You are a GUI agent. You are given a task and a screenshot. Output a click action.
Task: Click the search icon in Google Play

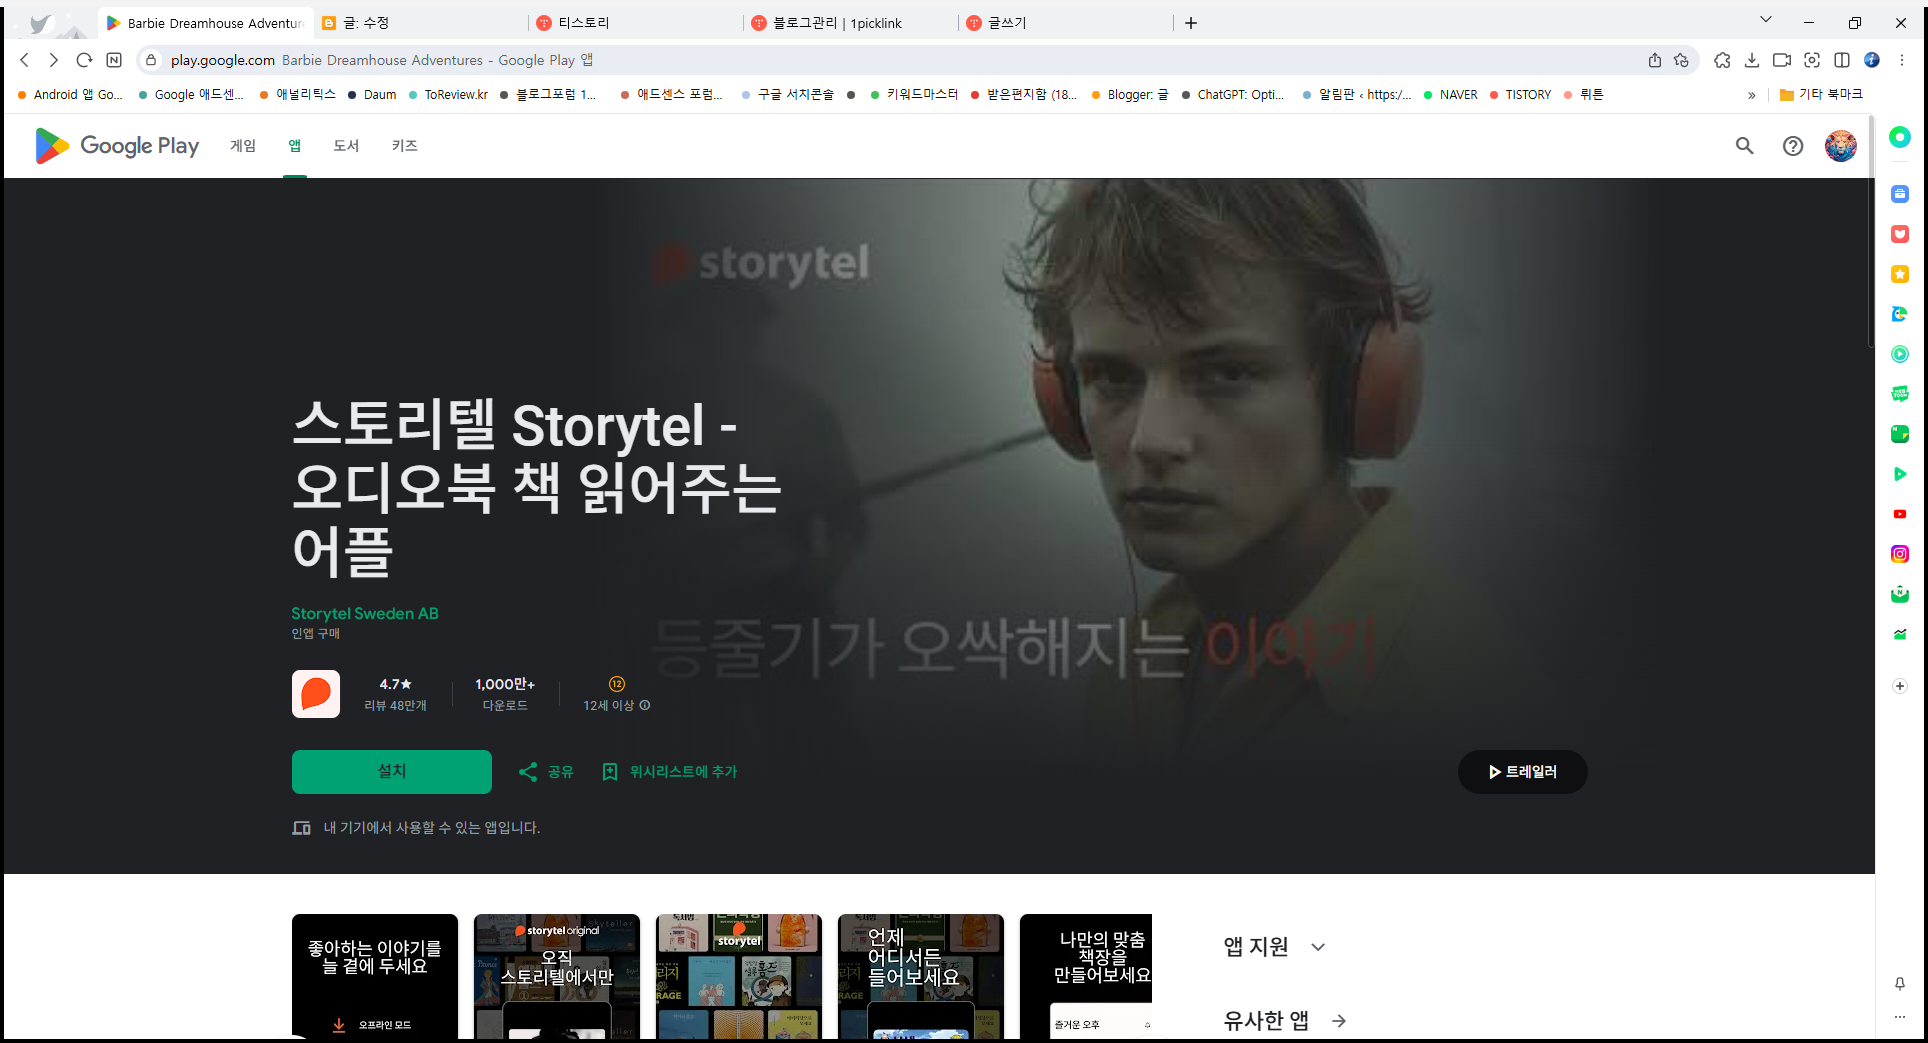point(1744,146)
